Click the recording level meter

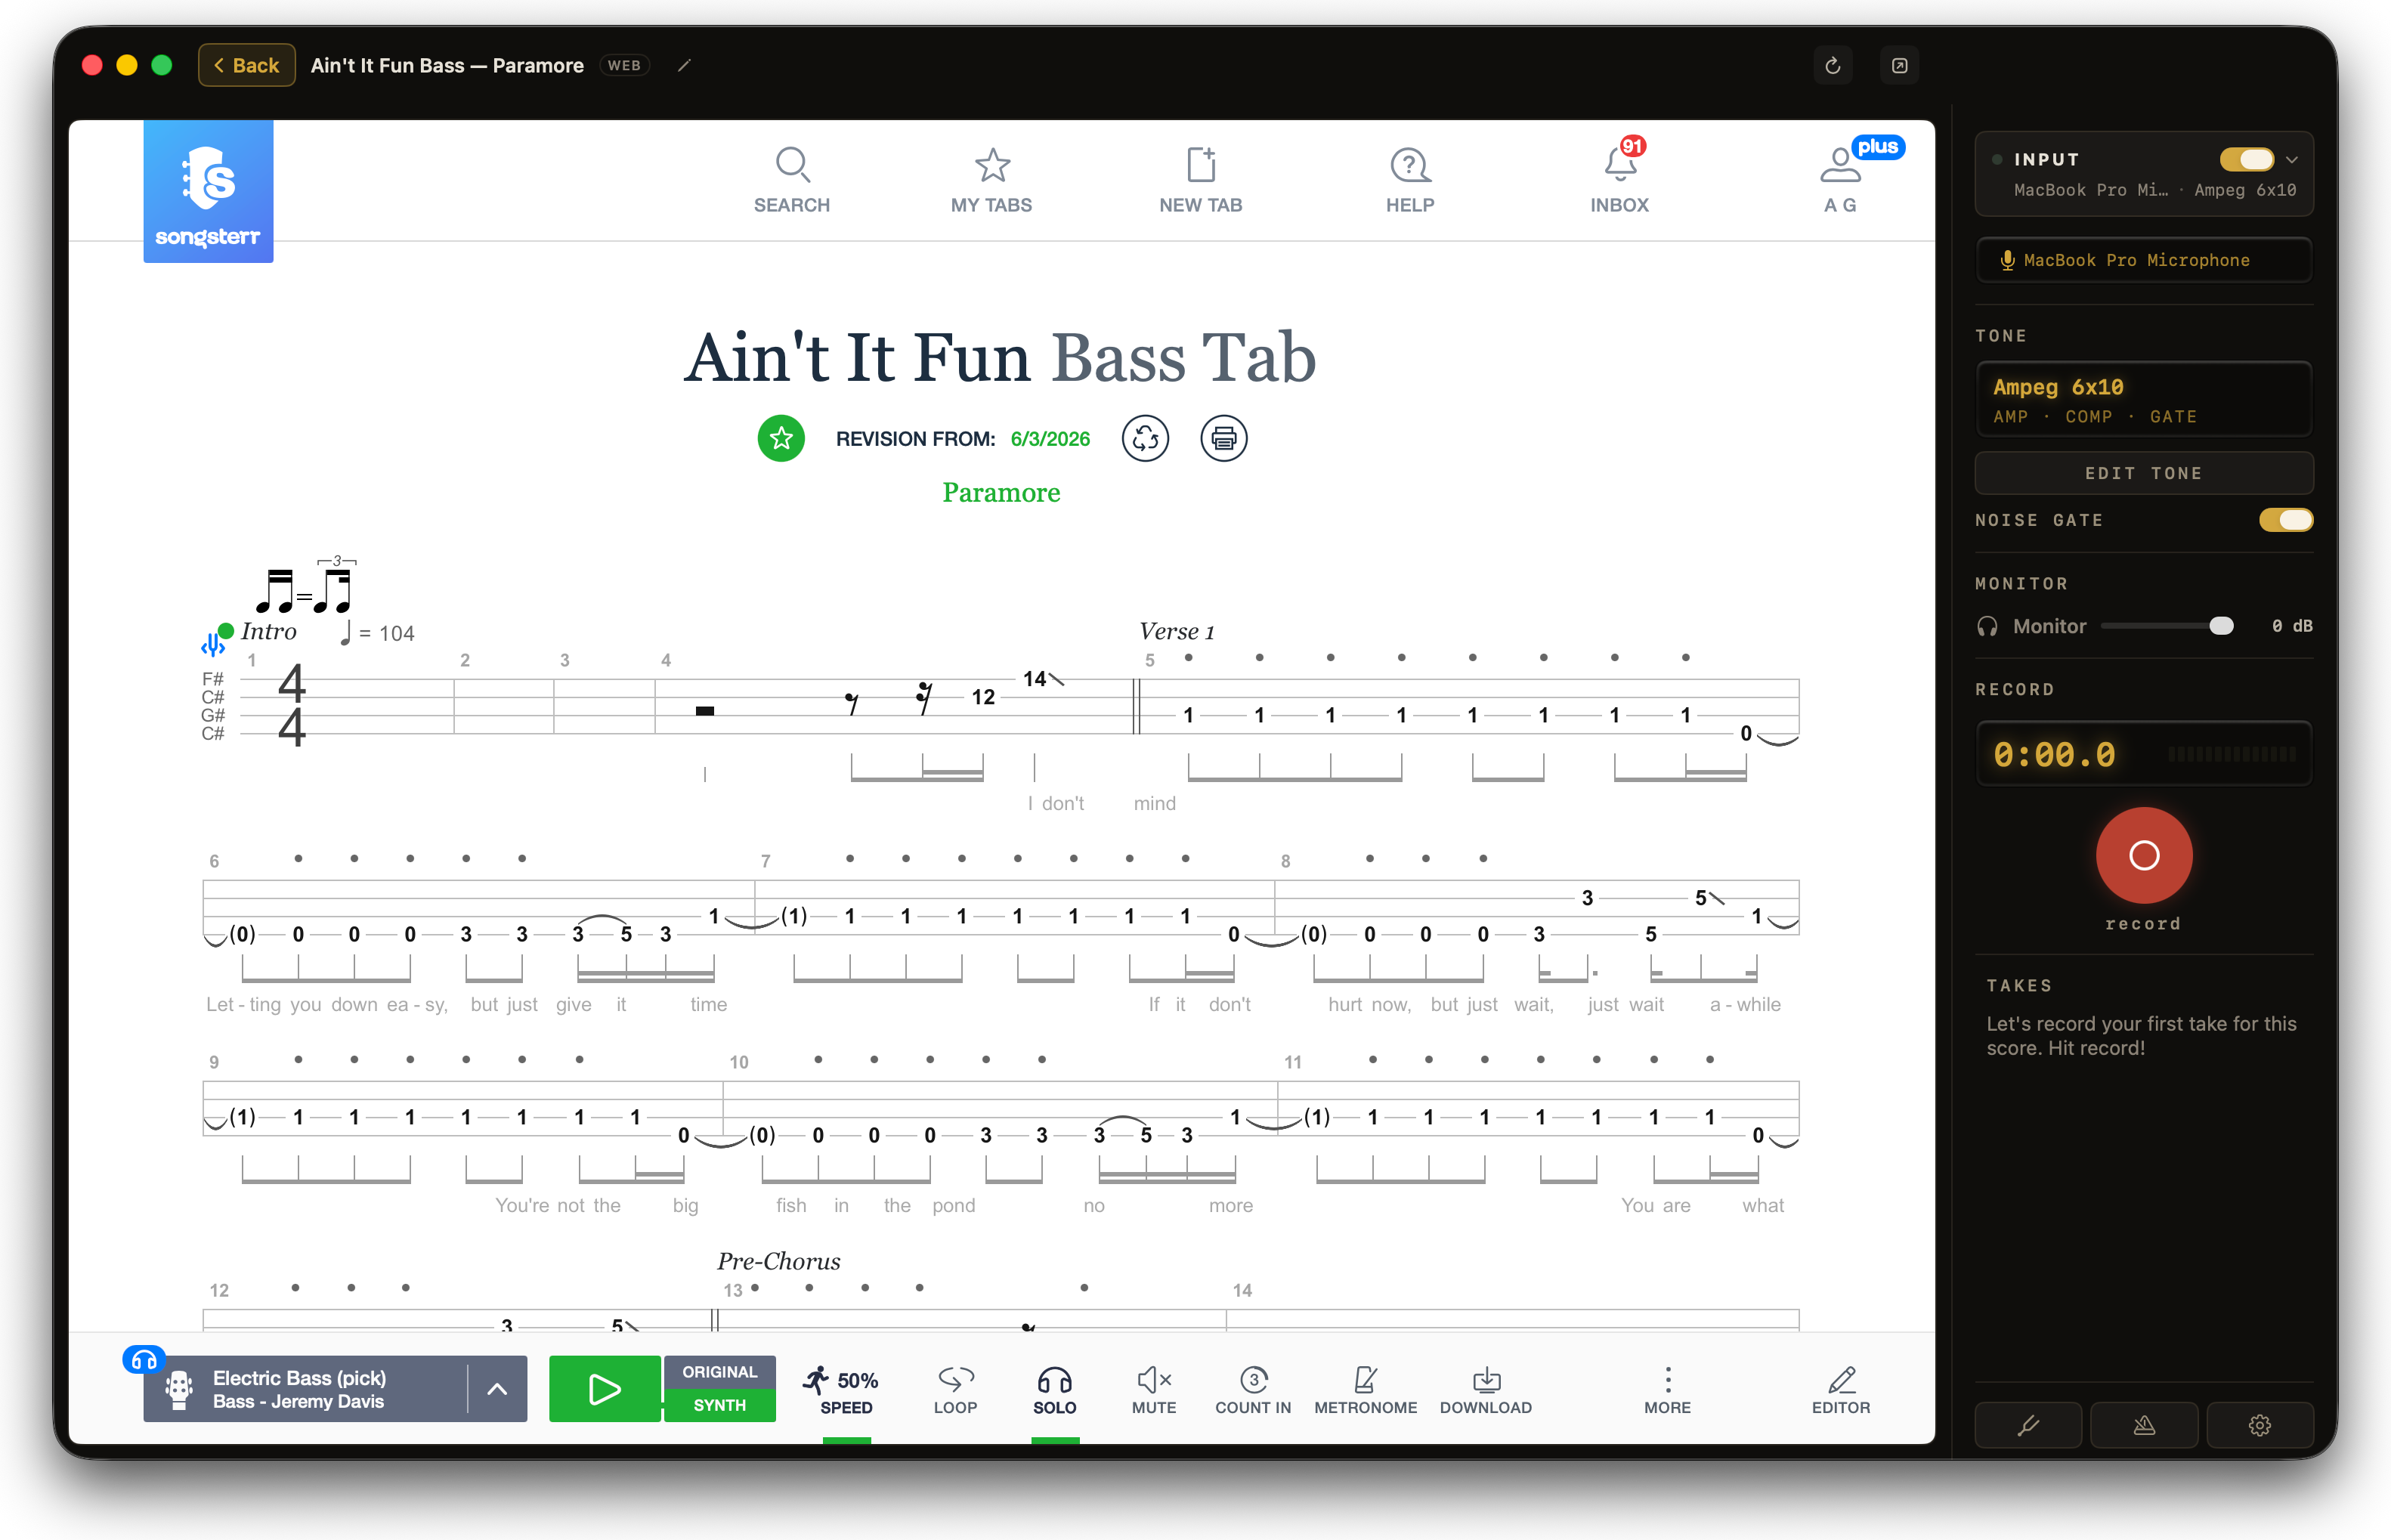(2231, 754)
